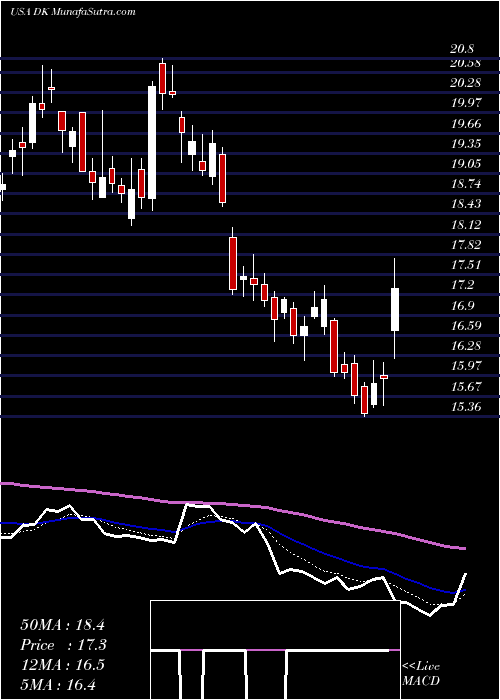
Task: Select the 19.35 axis value
Action: point(466,144)
